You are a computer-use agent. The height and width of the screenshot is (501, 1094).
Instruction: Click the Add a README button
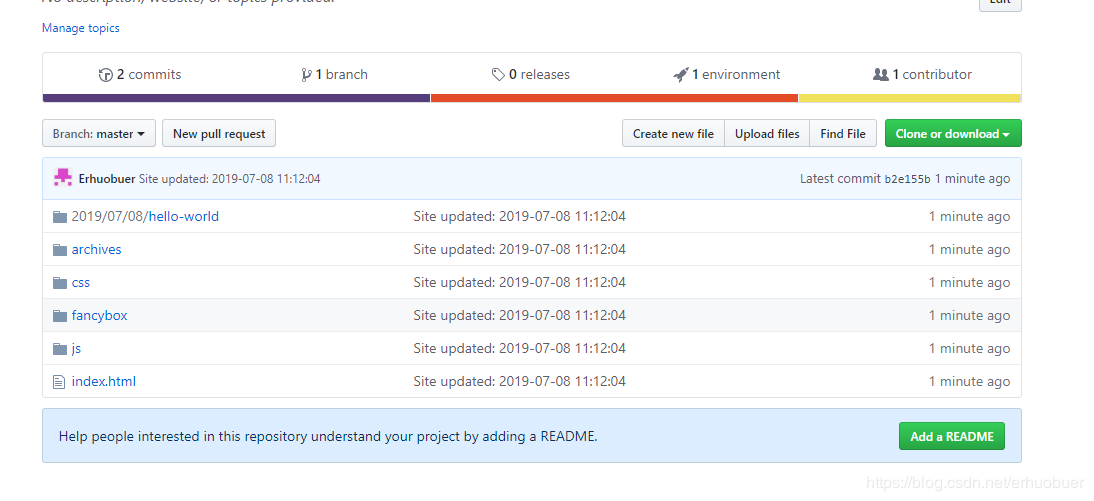[951, 437]
